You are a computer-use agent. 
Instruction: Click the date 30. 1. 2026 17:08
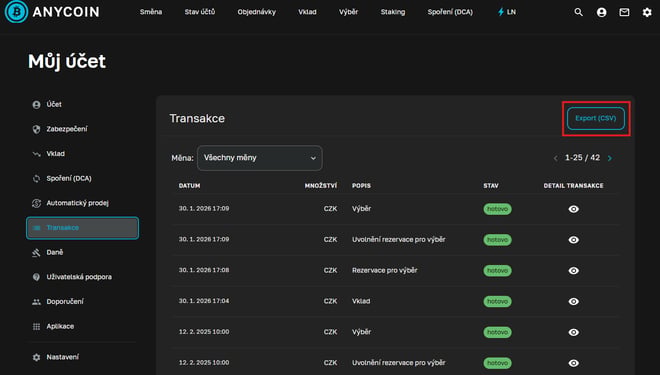(204, 270)
